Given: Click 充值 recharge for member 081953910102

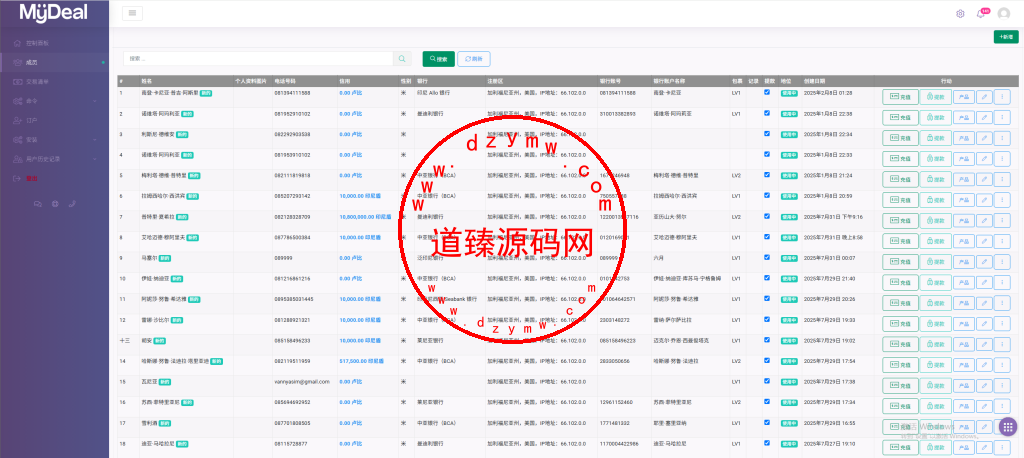Looking at the screenshot, I should pos(900,159).
